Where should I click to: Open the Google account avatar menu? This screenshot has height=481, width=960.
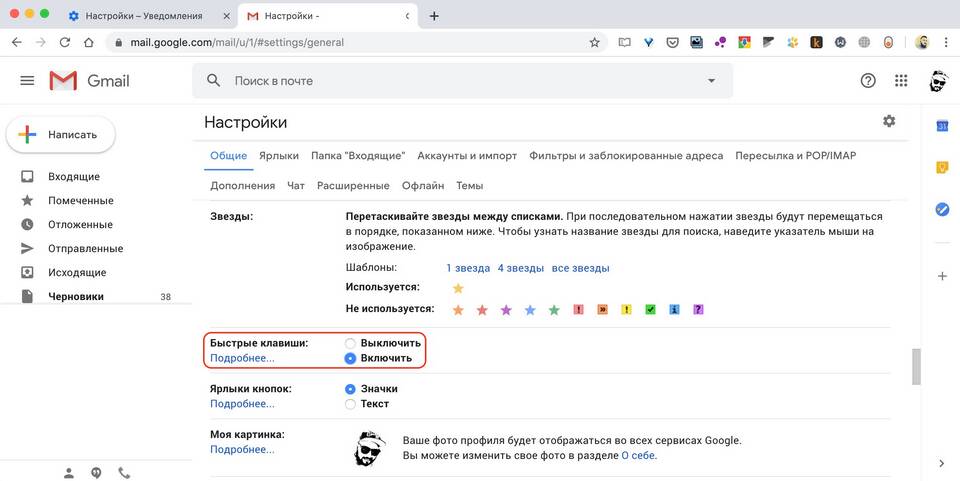[937, 81]
